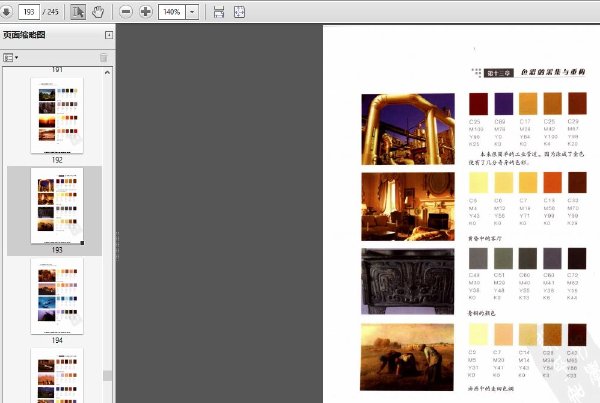Click the zoom percentage field showing 140%

(172, 12)
